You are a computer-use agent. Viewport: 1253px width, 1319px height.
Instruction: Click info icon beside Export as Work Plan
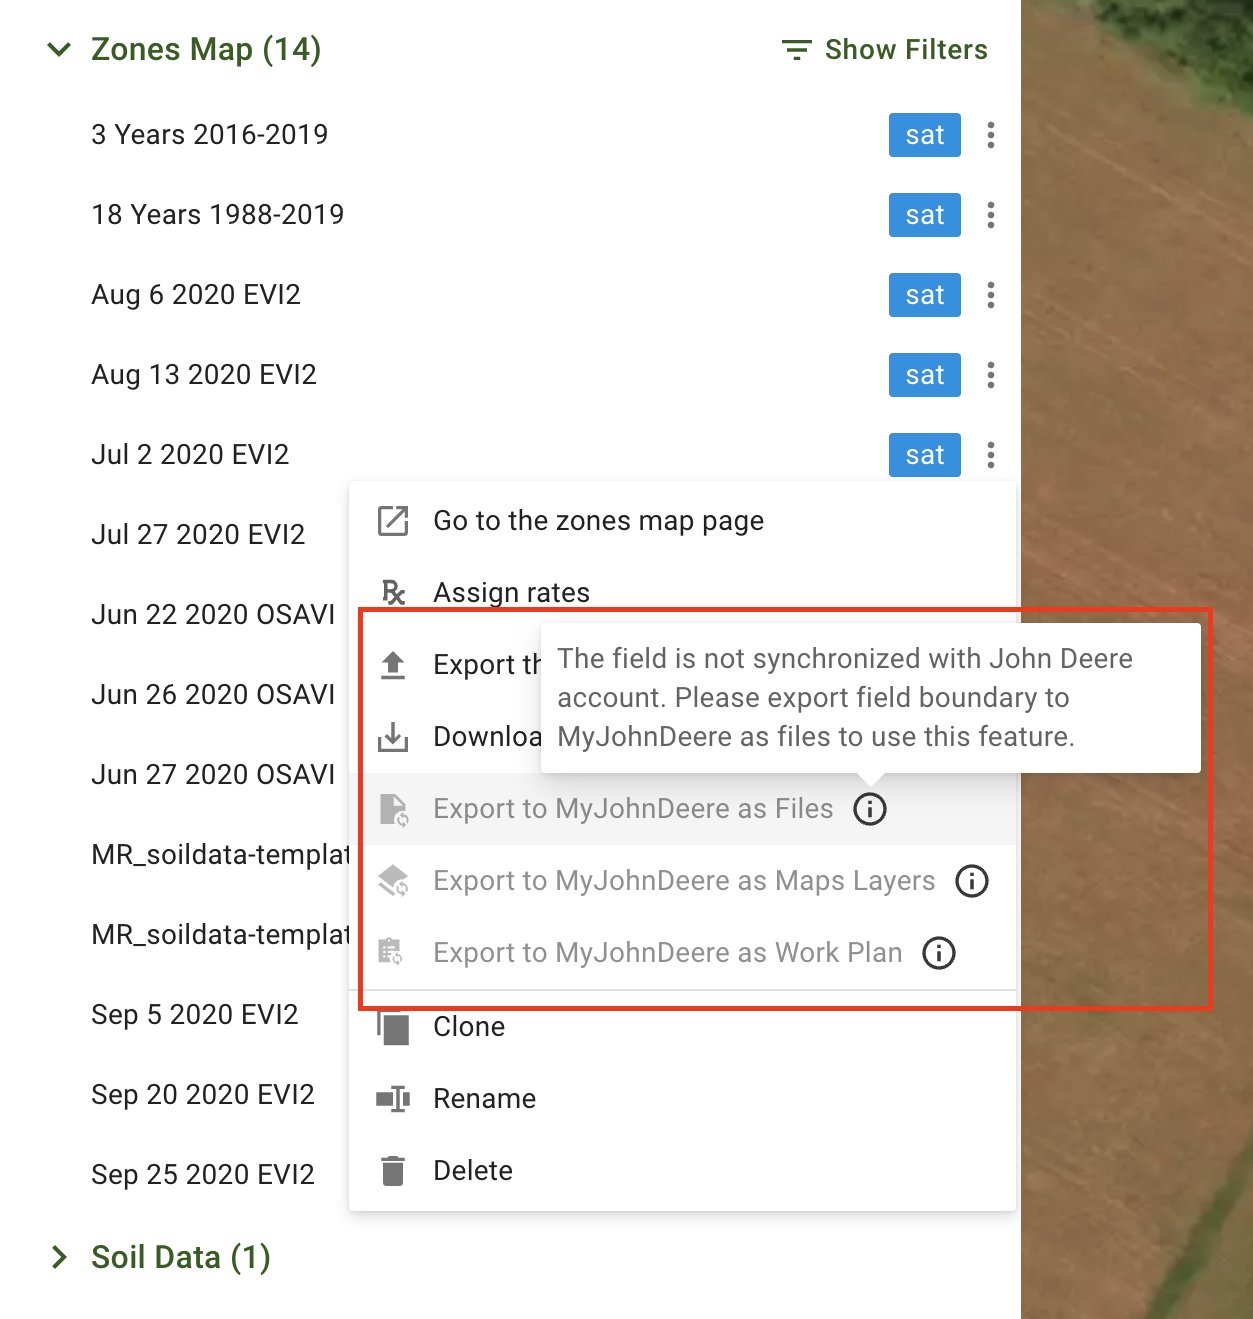(938, 953)
